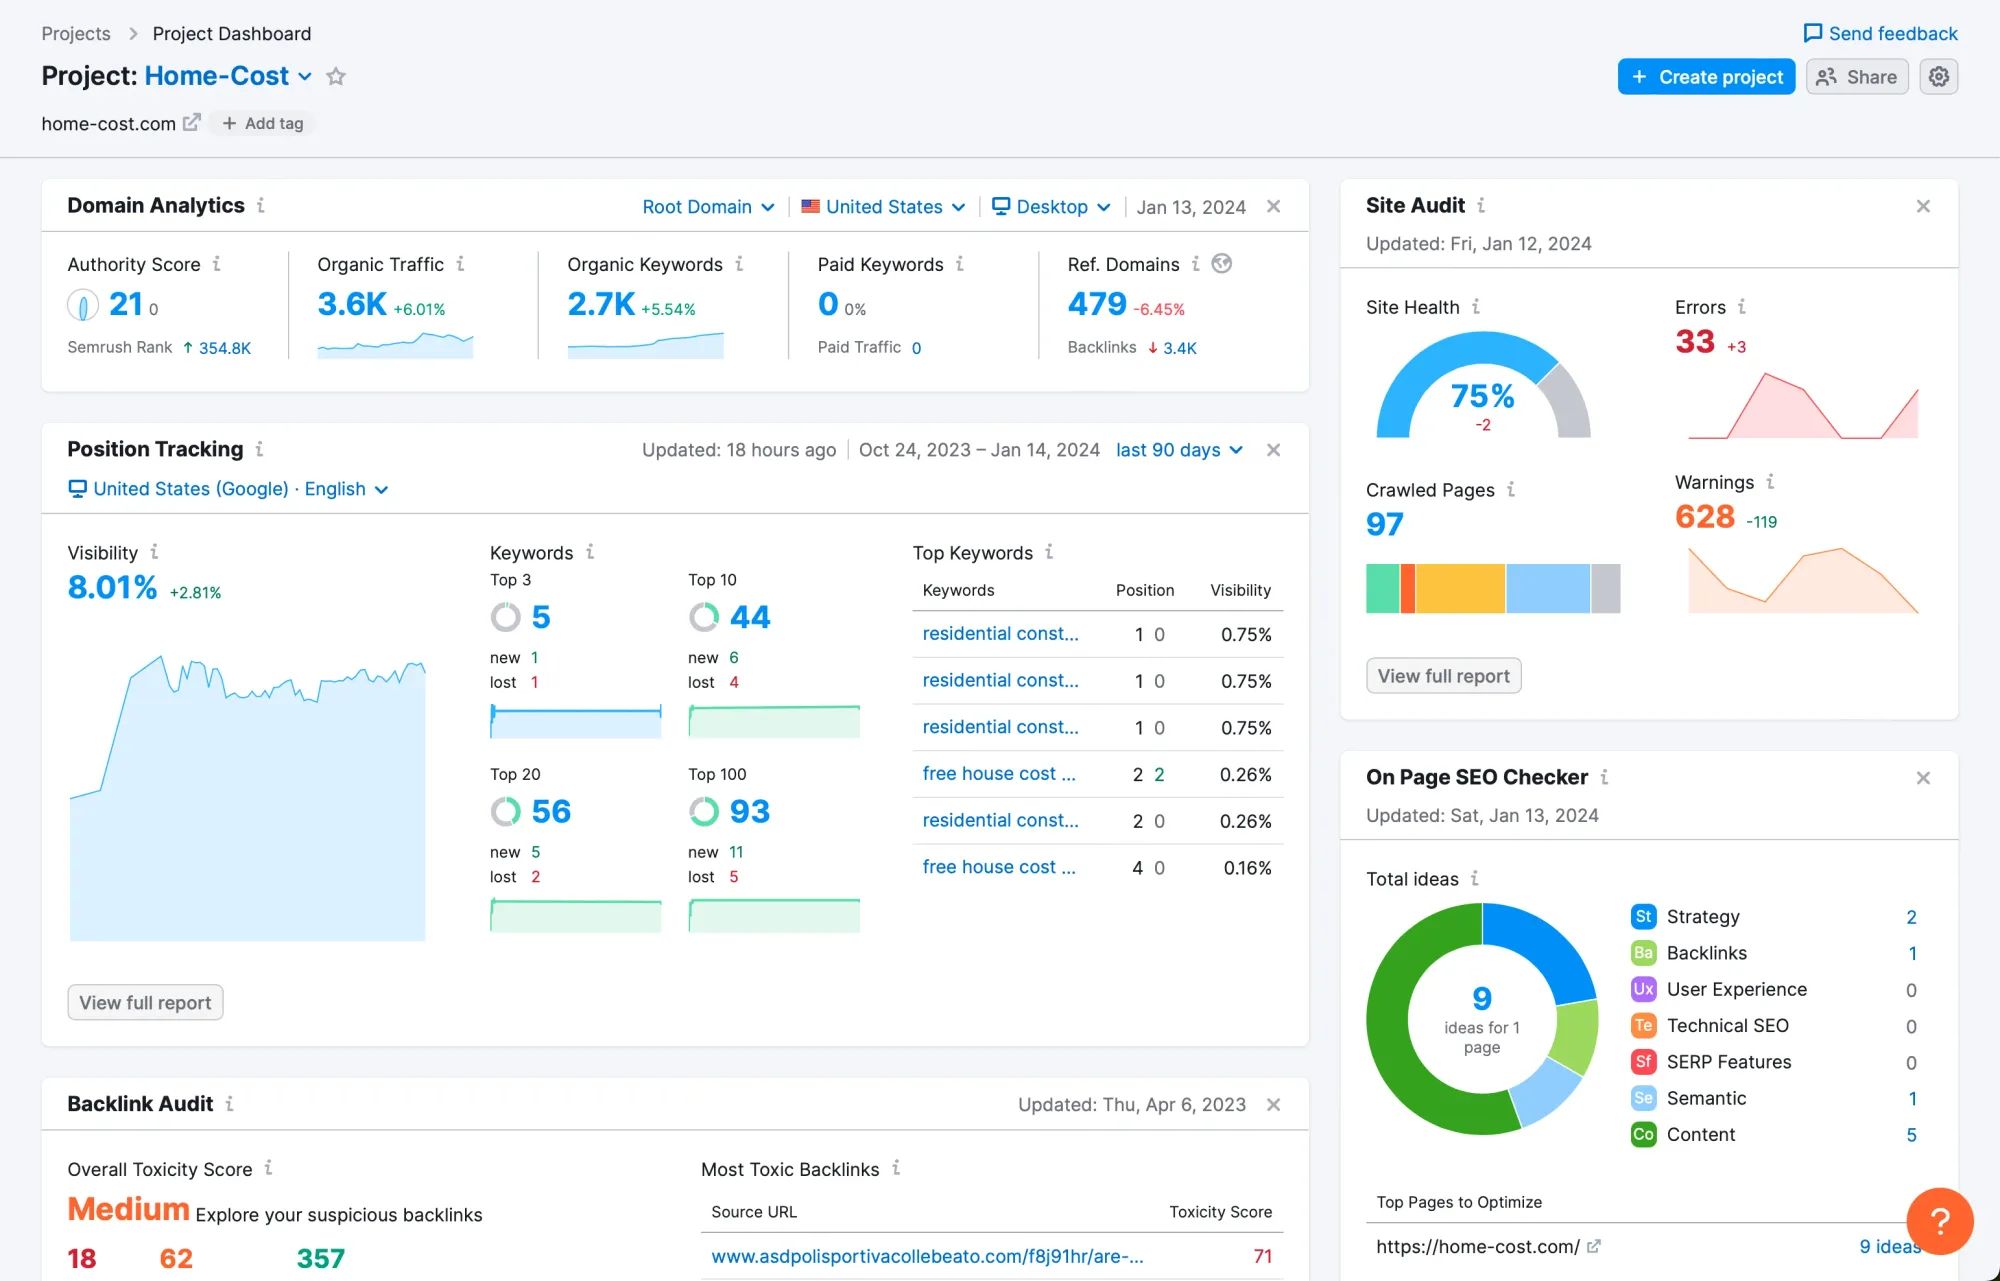
Task: Click the Ref. Domains info icon
Action: point(1195,264)
